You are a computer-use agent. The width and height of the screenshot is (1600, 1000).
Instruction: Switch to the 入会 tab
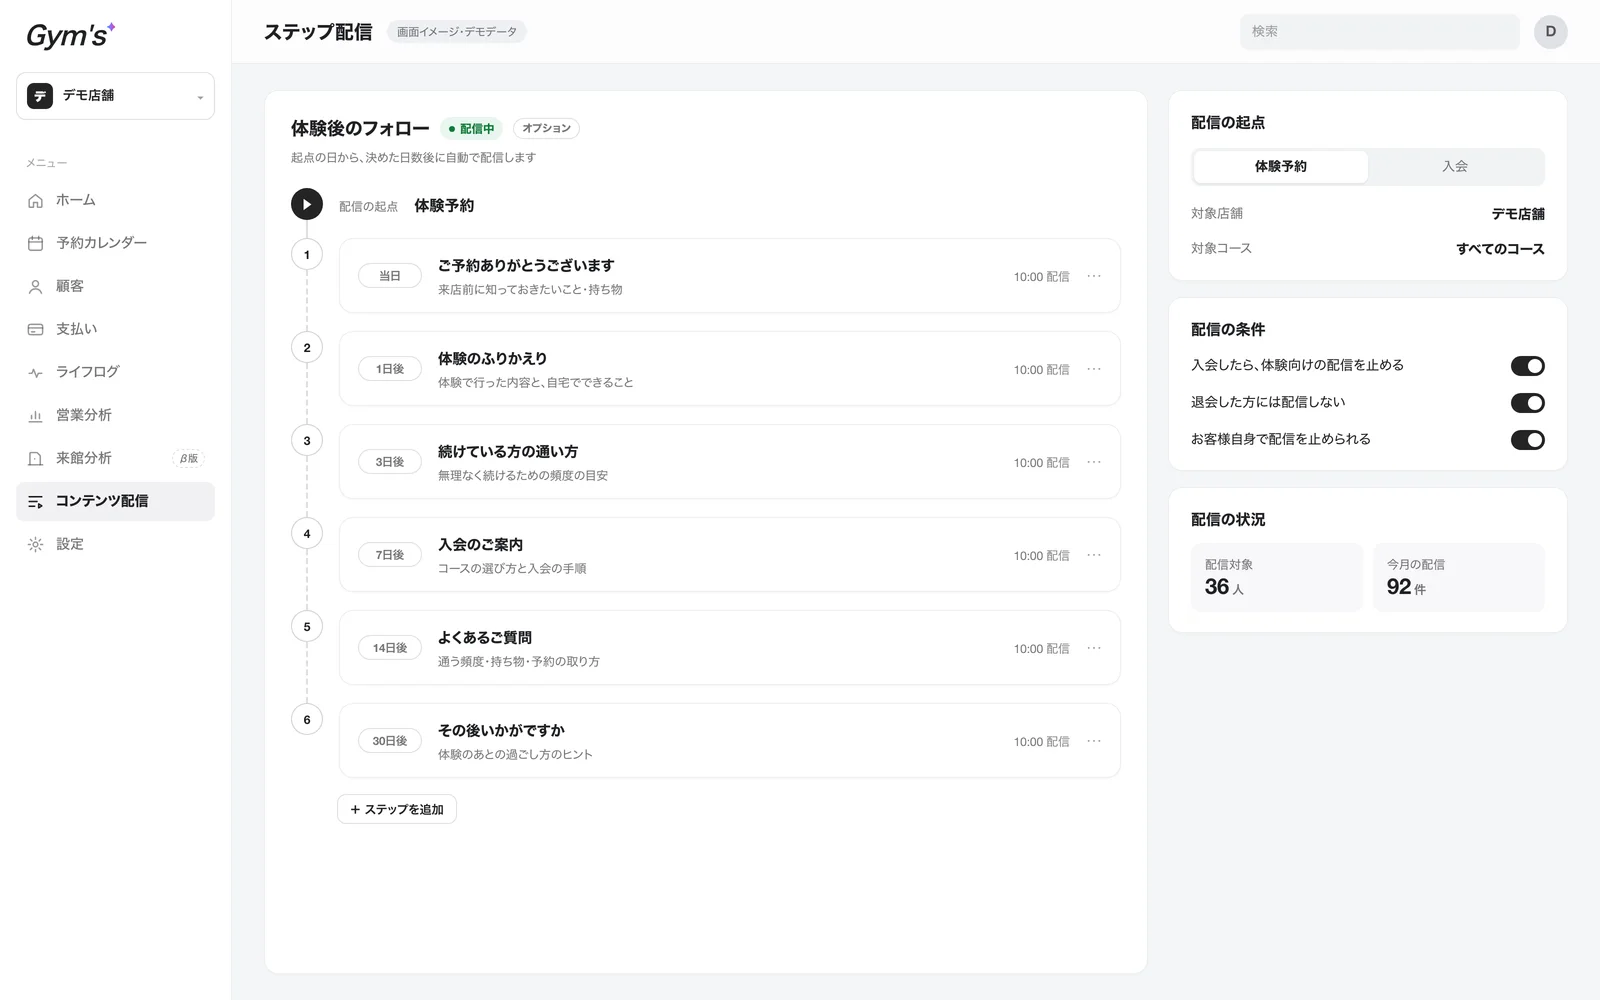pyautogui.click(x=1455, y=166)
